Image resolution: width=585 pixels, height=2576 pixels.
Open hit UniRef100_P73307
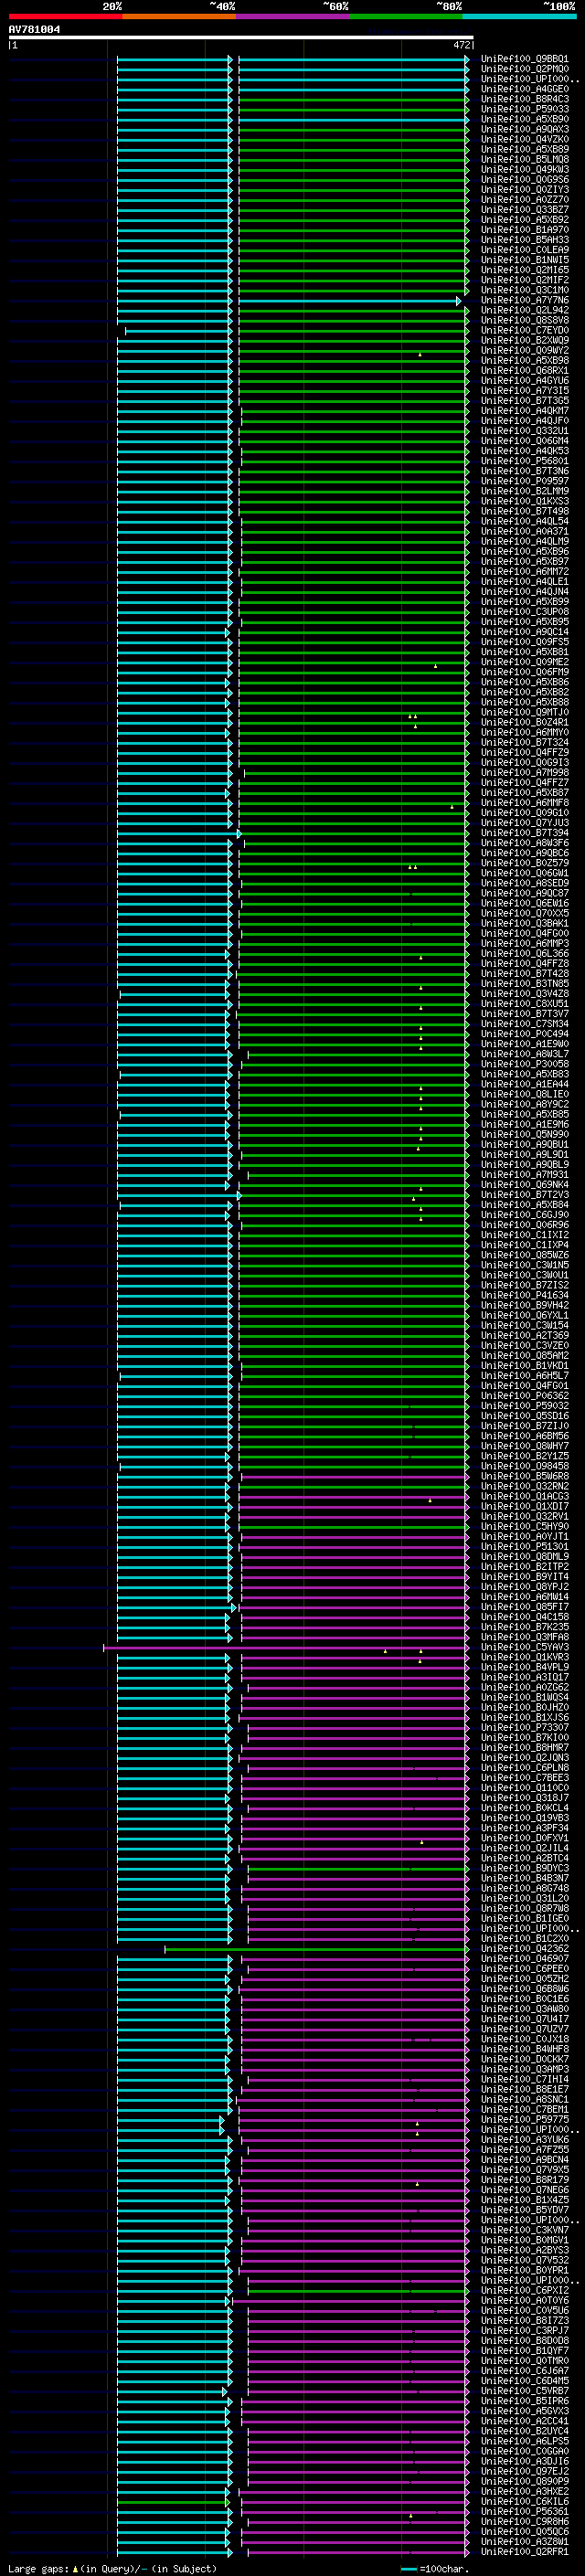525,1727
